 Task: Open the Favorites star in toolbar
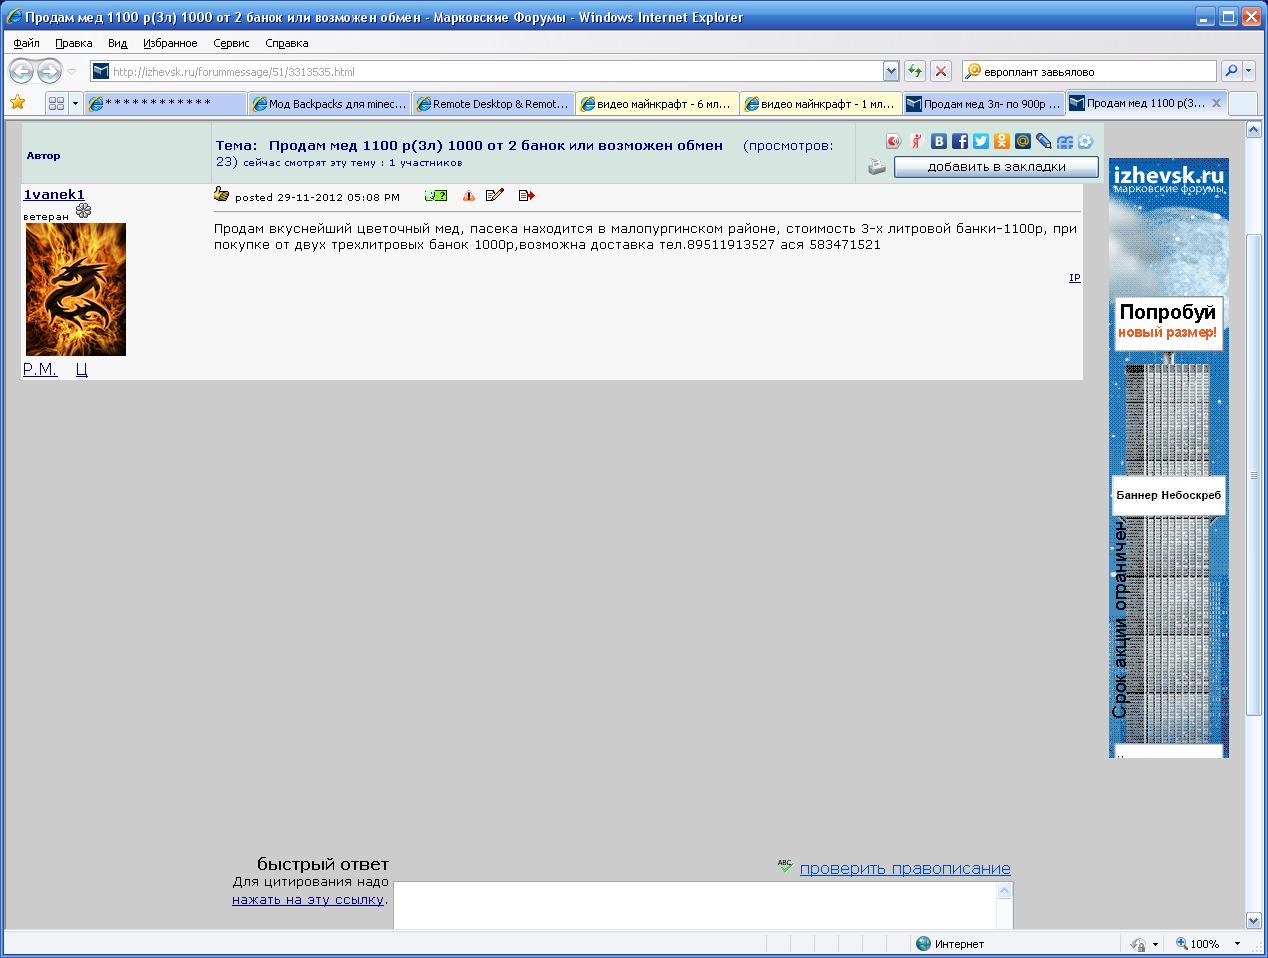coord(18,103)
